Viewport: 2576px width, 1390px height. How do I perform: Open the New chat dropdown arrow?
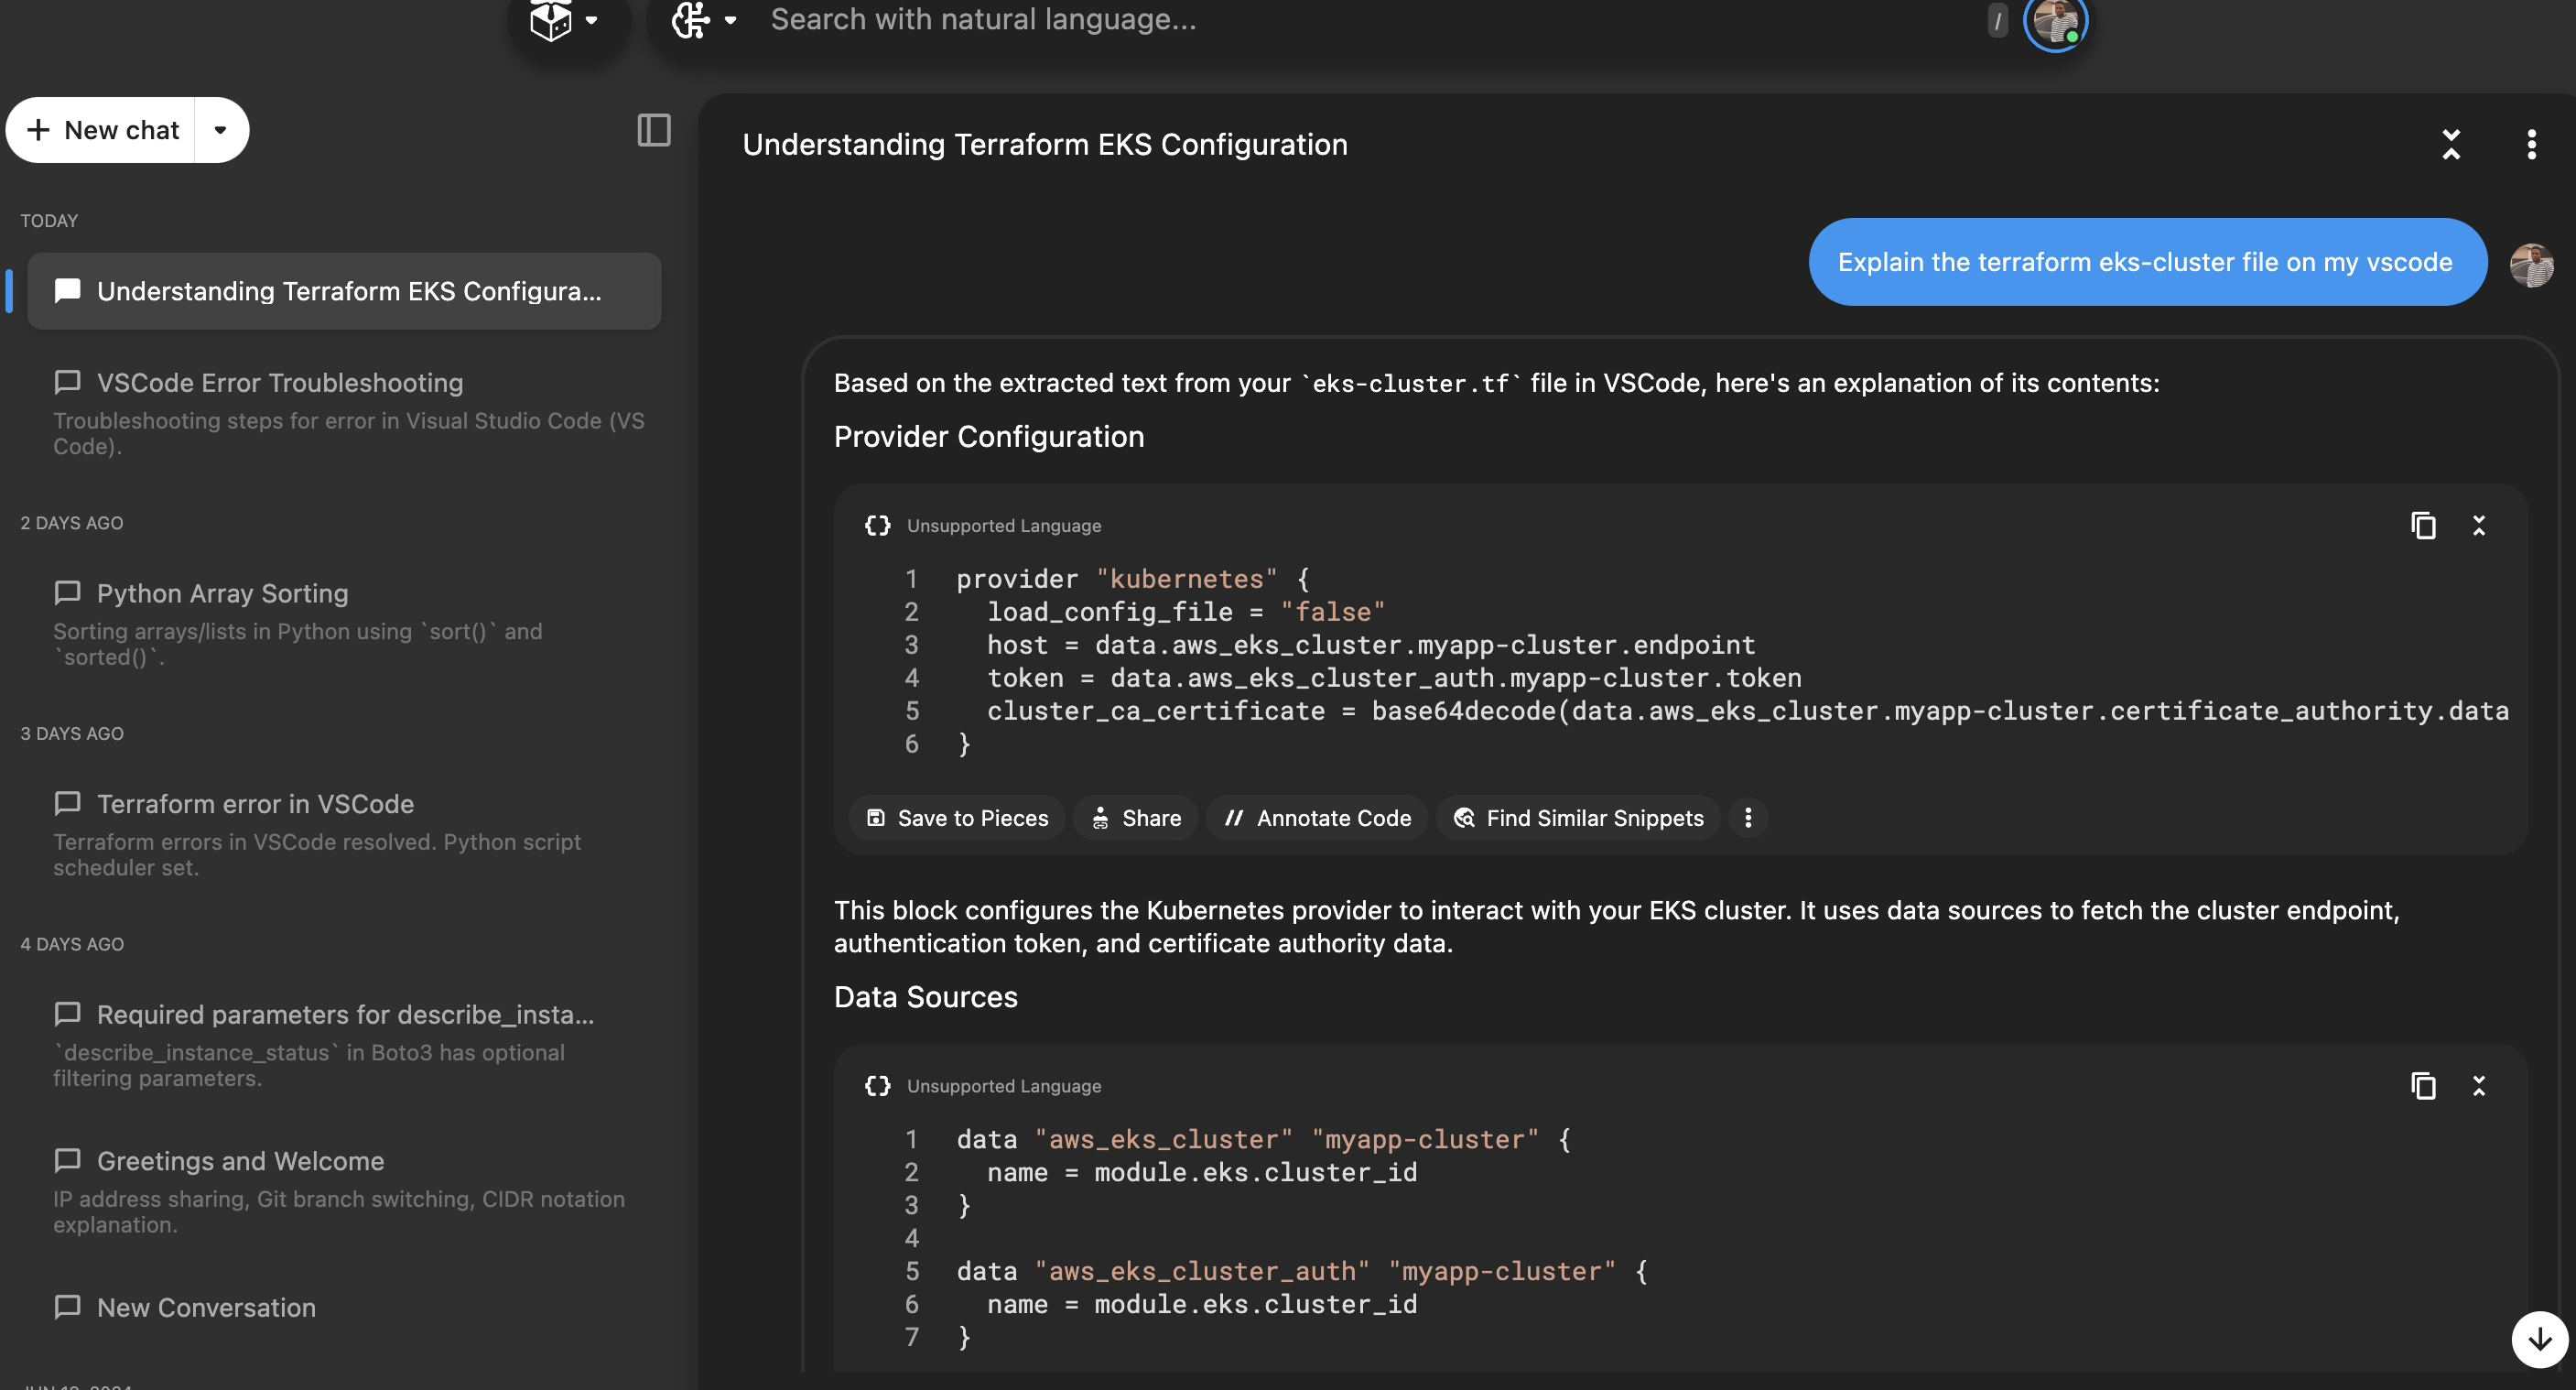[221, 130]
